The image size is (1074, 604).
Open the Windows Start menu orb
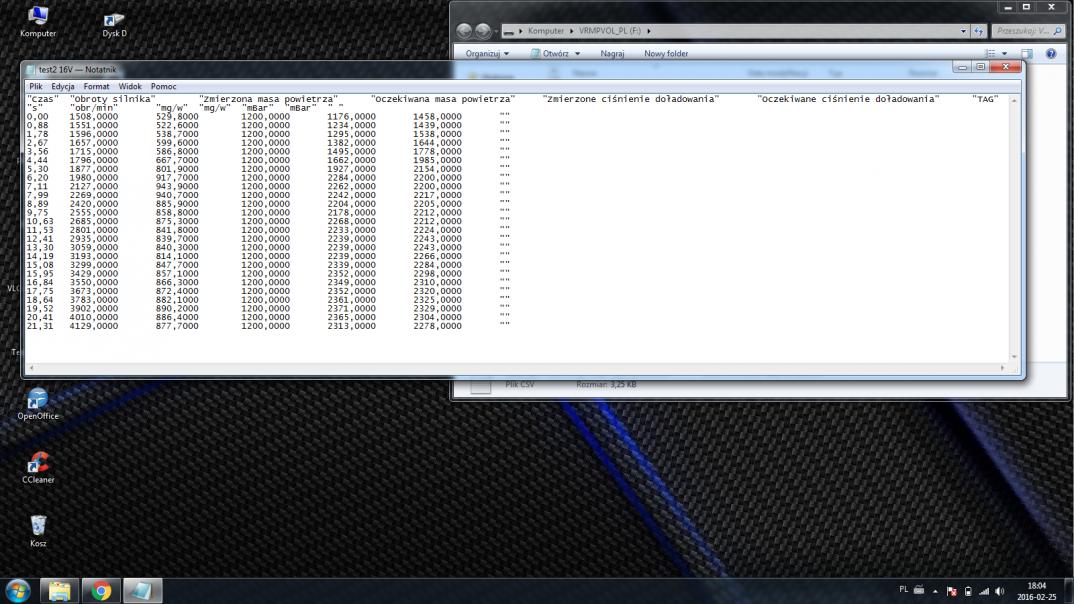(x=18, y=590)
